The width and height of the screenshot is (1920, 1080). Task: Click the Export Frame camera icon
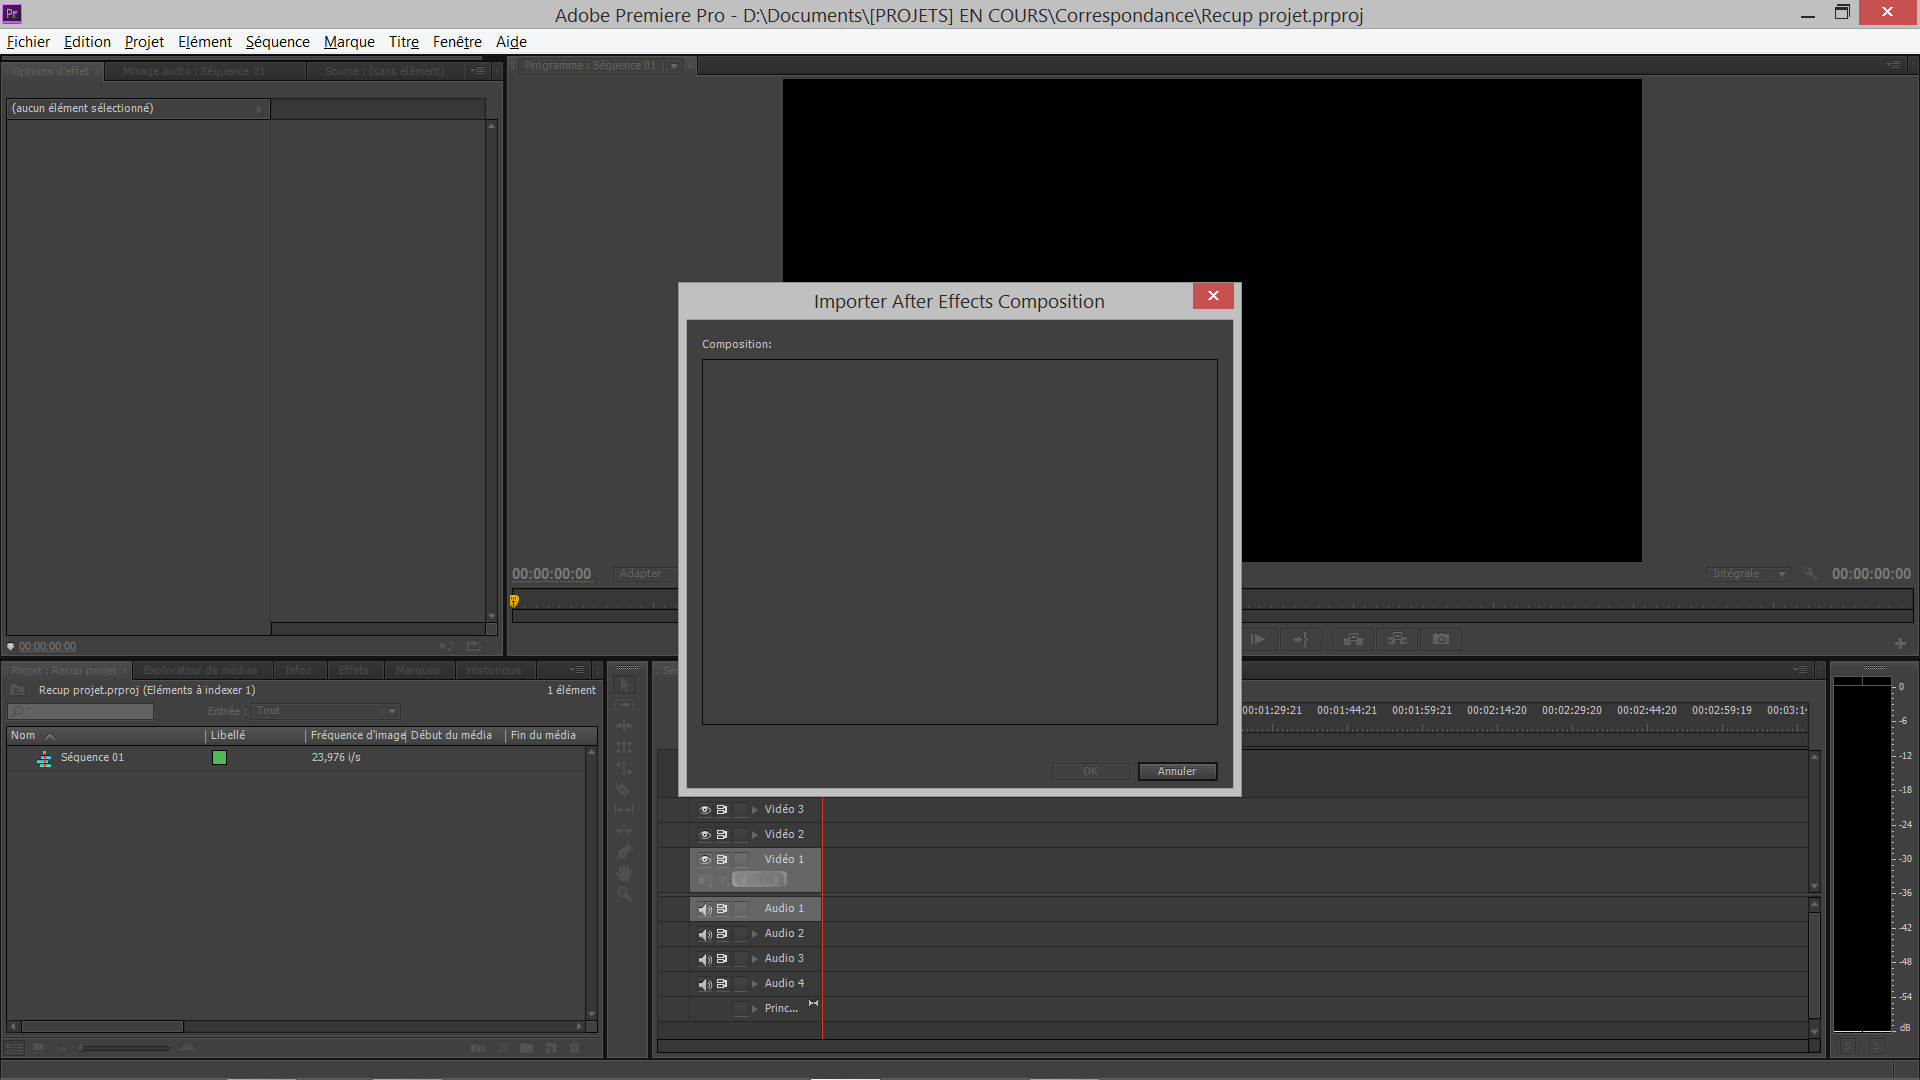[1441, 639]
